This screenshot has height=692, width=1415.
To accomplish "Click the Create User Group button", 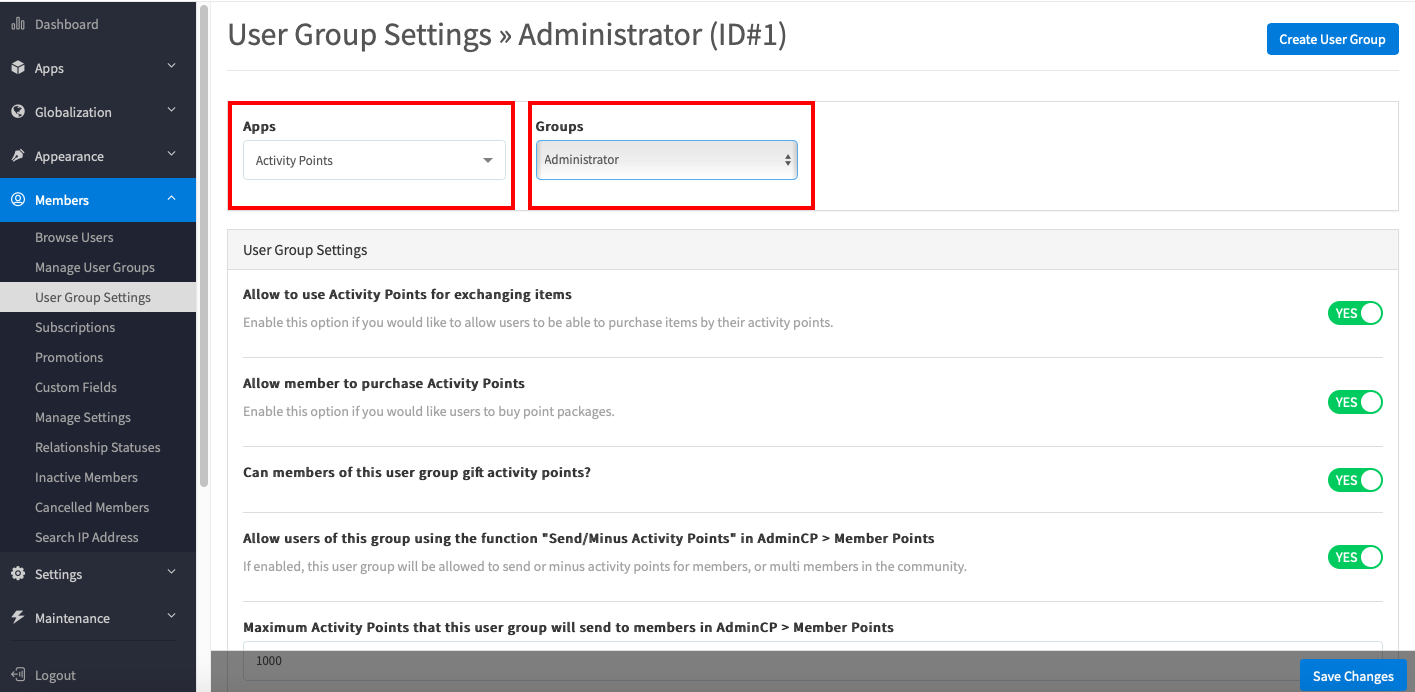I will pyautogui.click(x=1332, y=39).
